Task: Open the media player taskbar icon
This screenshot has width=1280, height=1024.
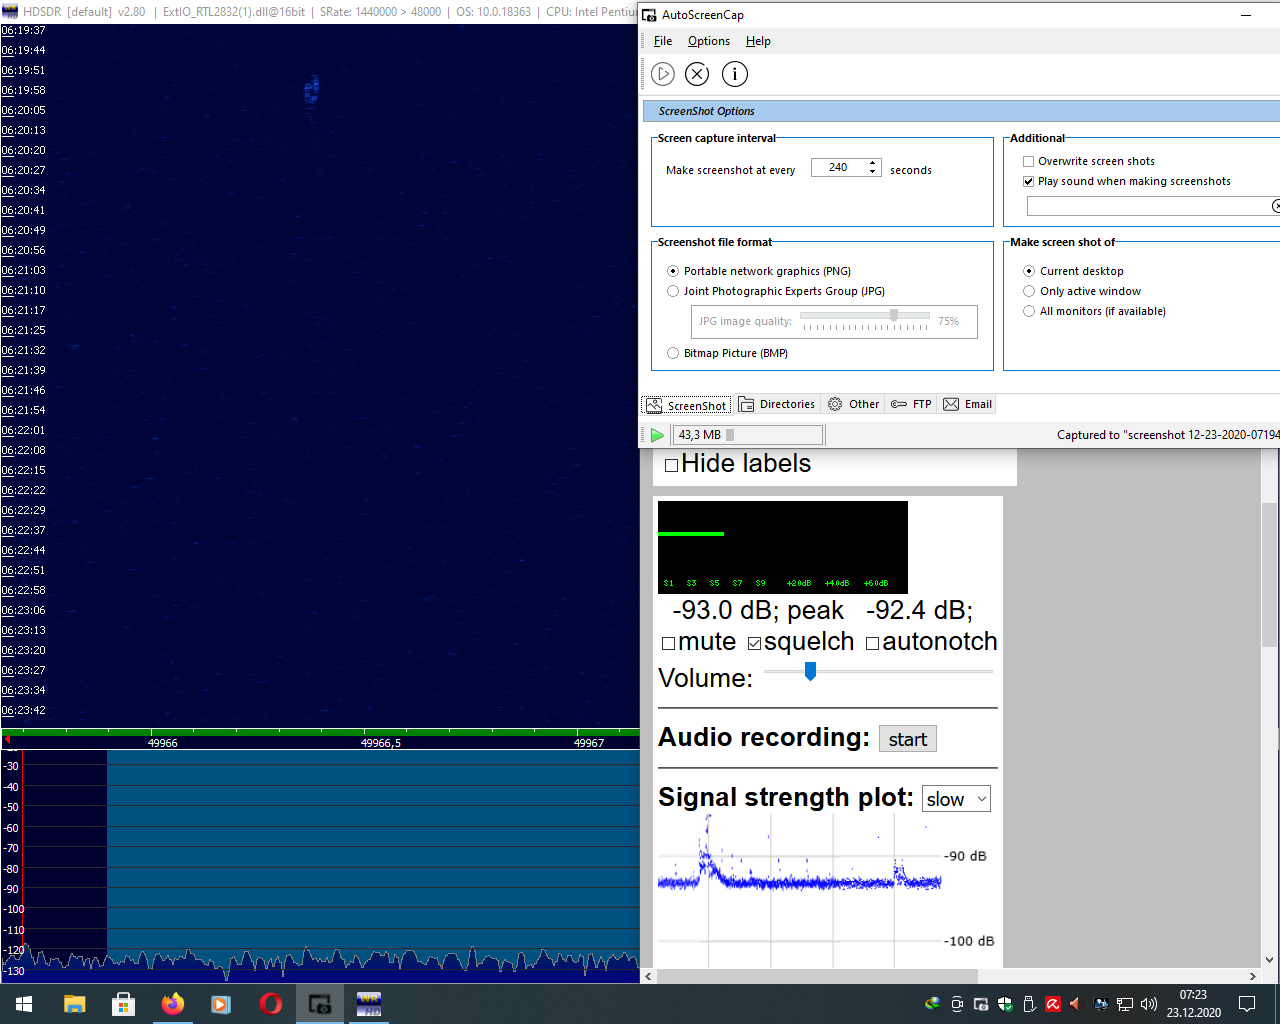Action: (221, 1004)
